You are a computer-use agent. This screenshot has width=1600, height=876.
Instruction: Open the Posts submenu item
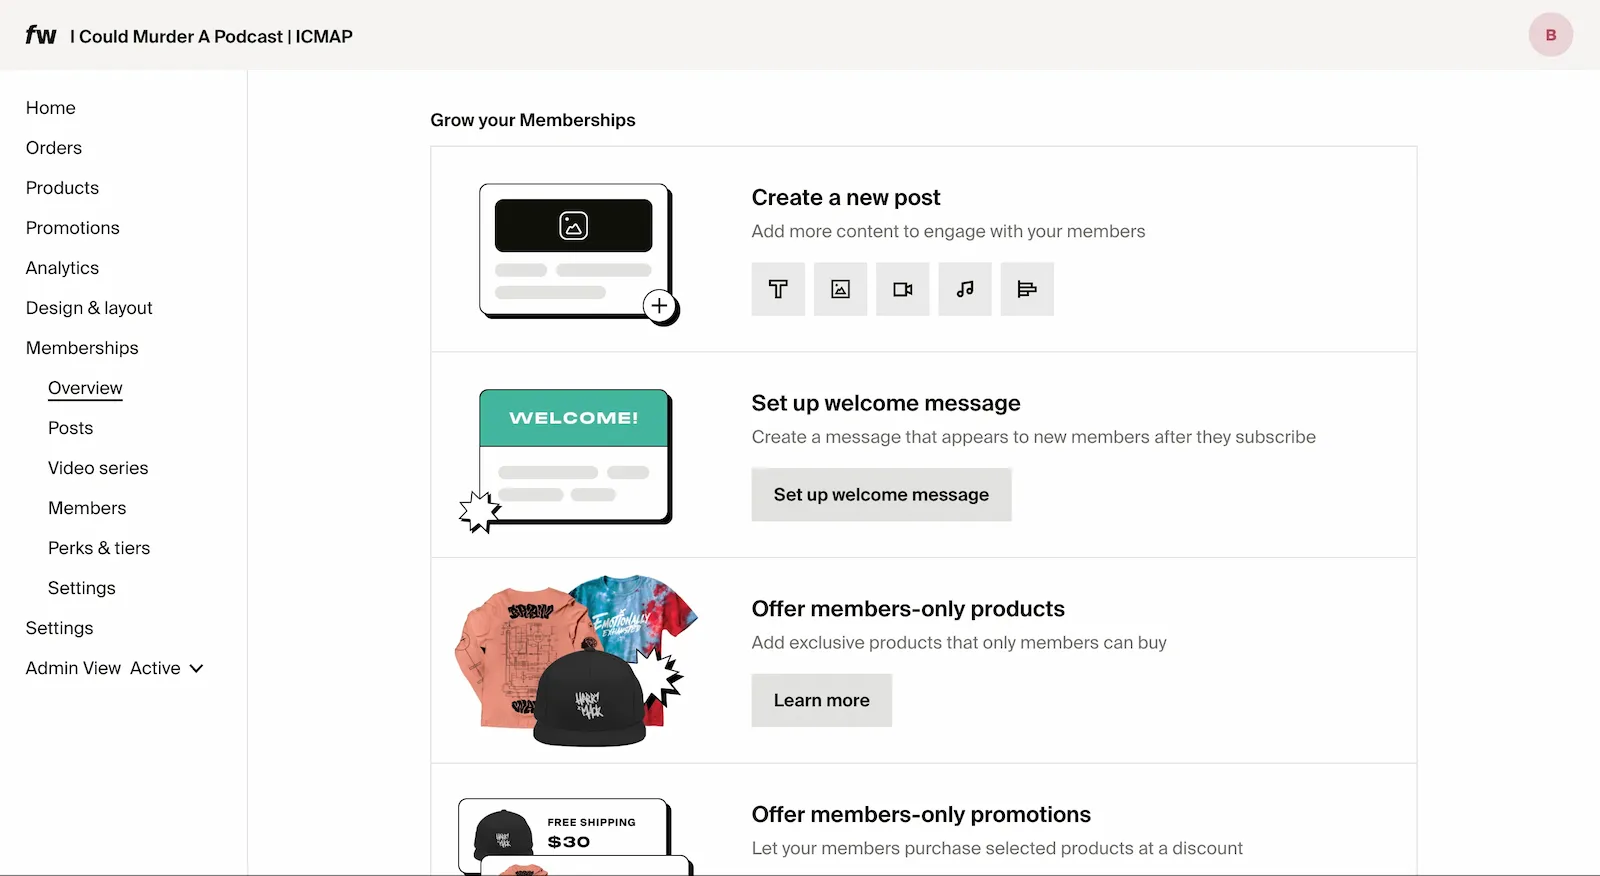click(x=70, y=428)
